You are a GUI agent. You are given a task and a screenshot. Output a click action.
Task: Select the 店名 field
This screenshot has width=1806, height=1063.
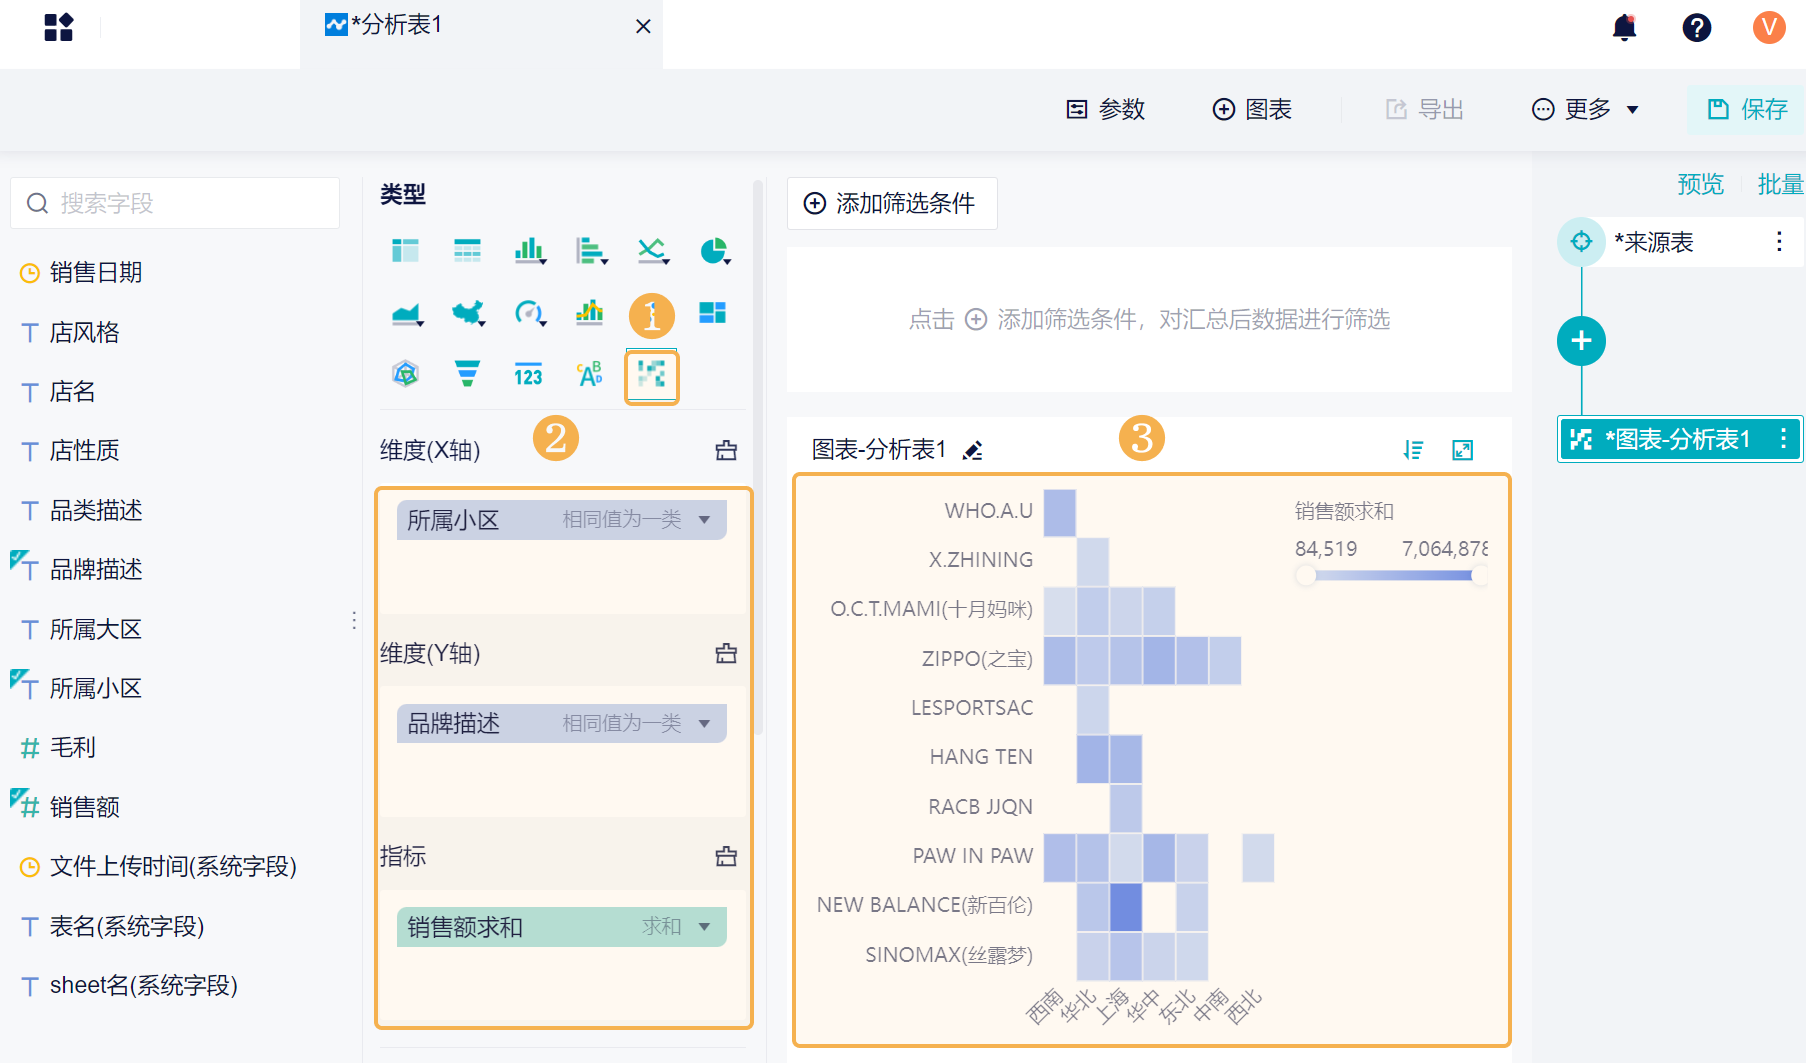tap(73, 391)
